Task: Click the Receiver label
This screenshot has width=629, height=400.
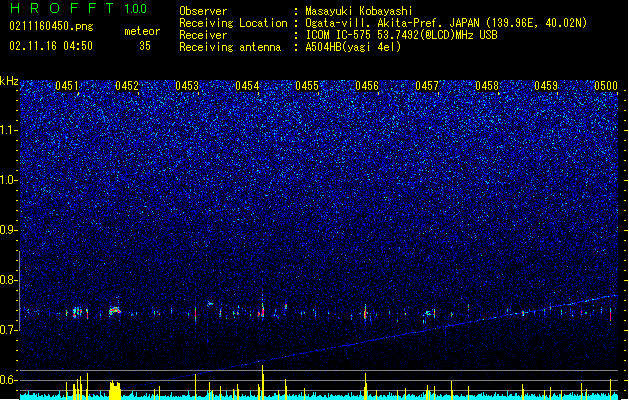Action: pyautogui.click(x=203, y=35)
